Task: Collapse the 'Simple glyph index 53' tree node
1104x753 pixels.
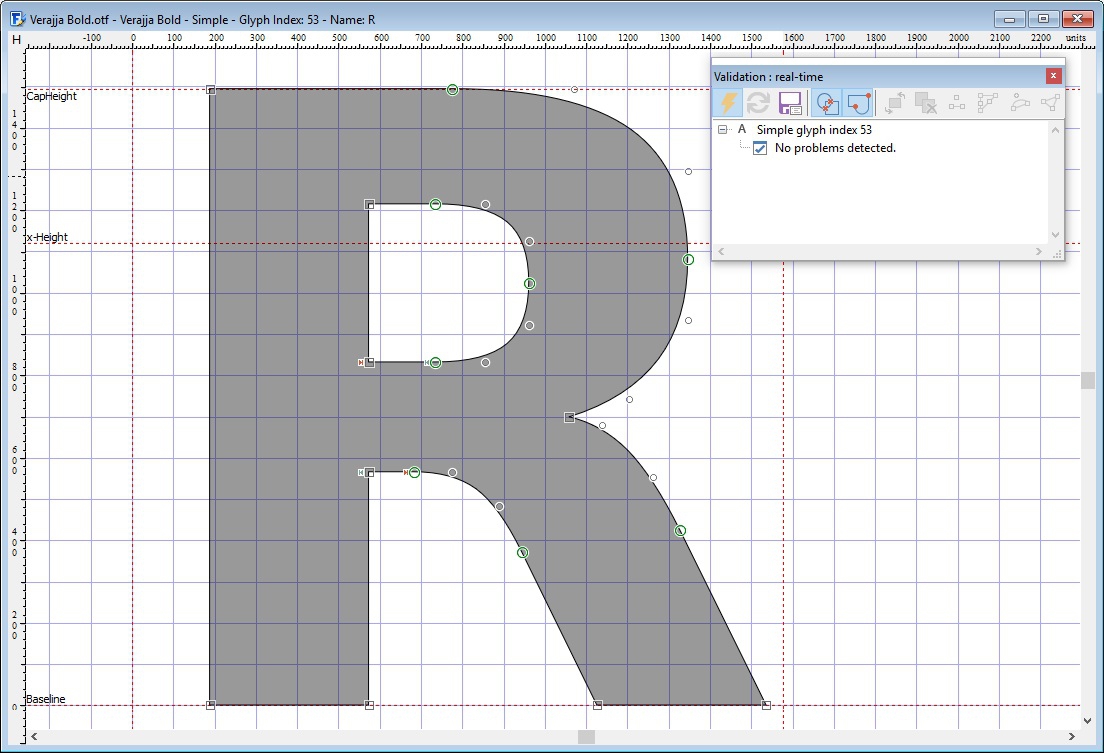Action: point(723,130)
